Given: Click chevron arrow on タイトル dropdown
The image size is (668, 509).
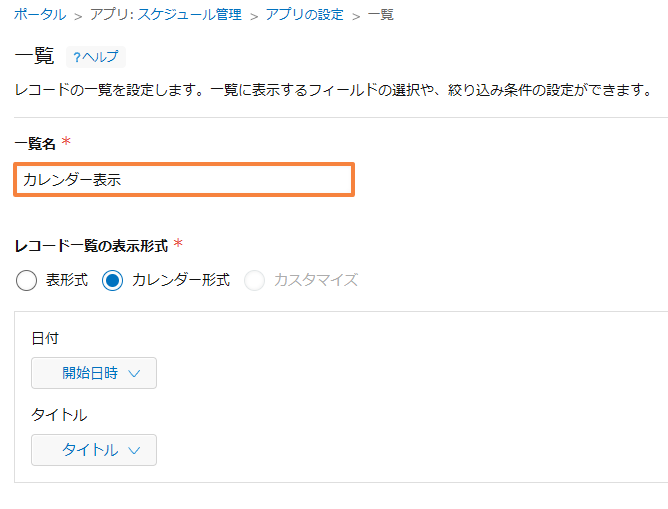Looking at the screenshot, I should pyautogui.click(x=134, y=451).
